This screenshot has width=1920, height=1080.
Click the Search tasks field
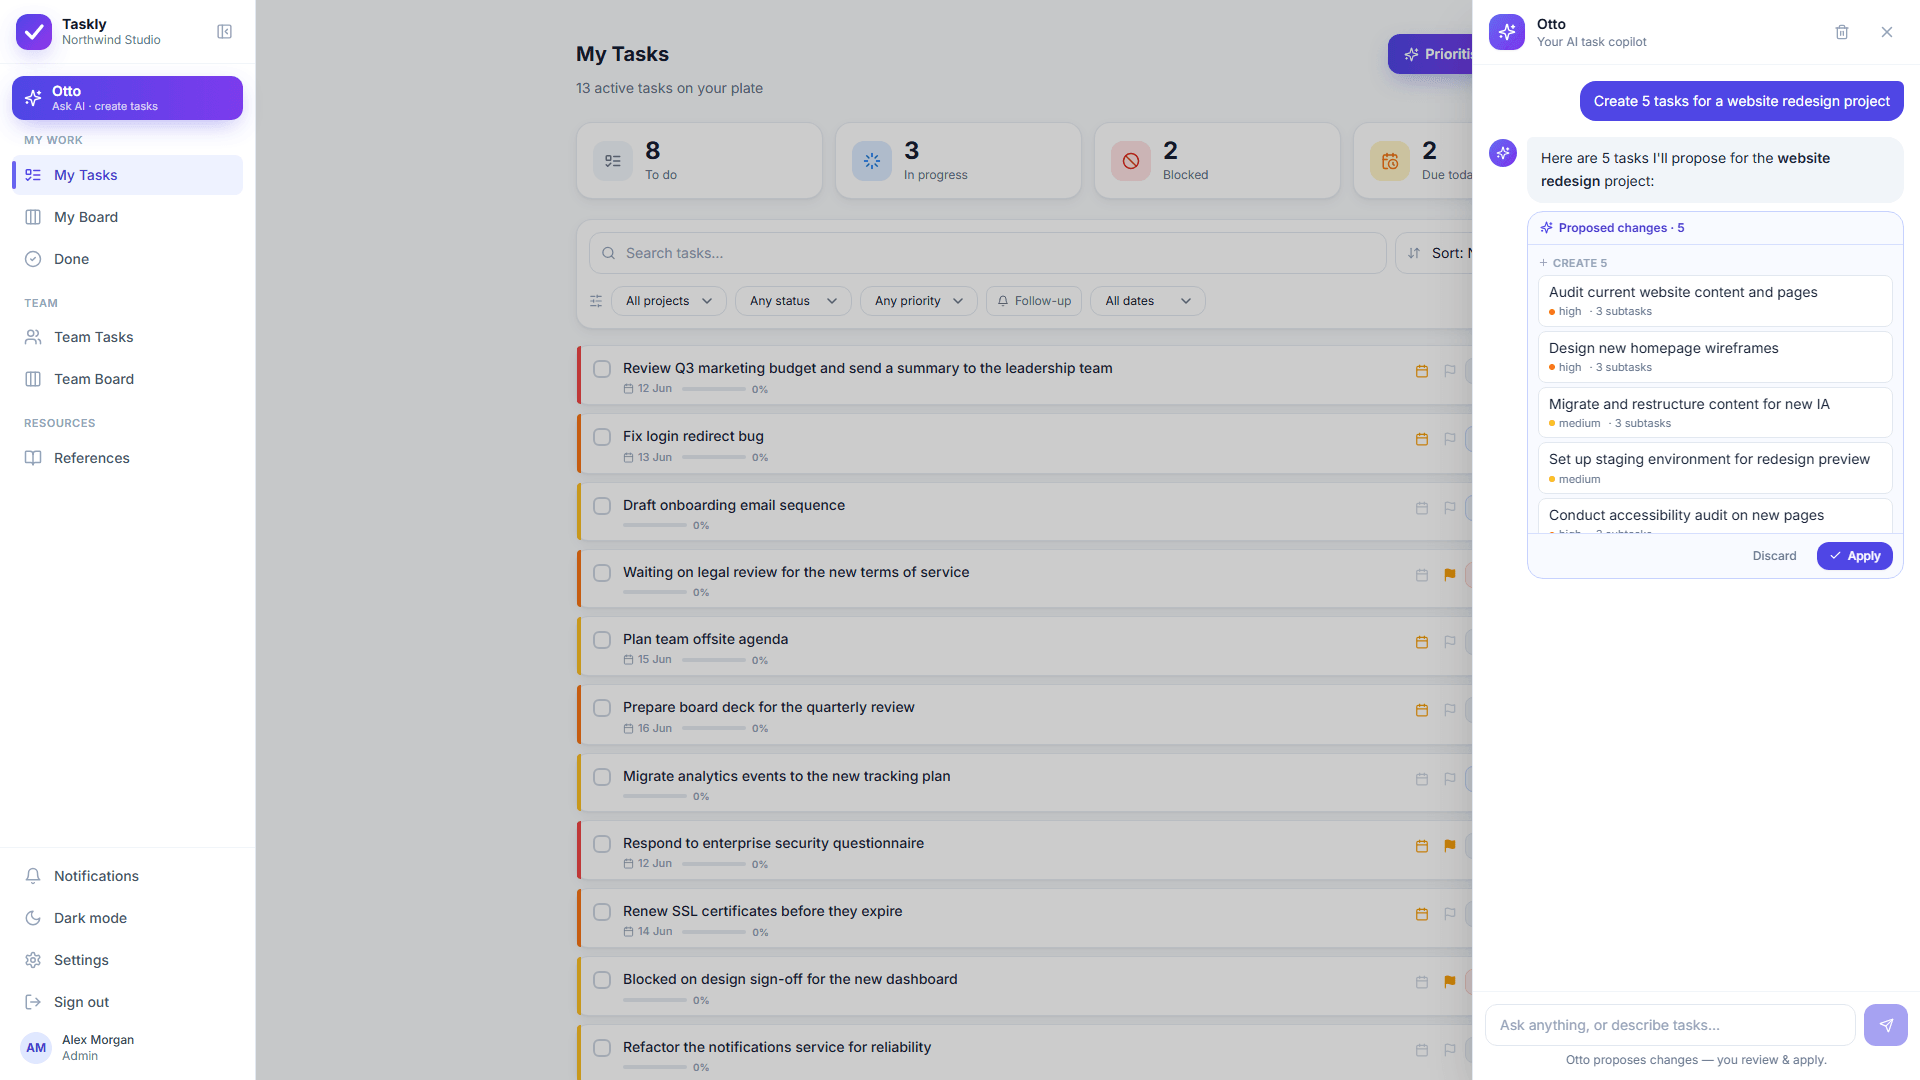pos(987,253)
